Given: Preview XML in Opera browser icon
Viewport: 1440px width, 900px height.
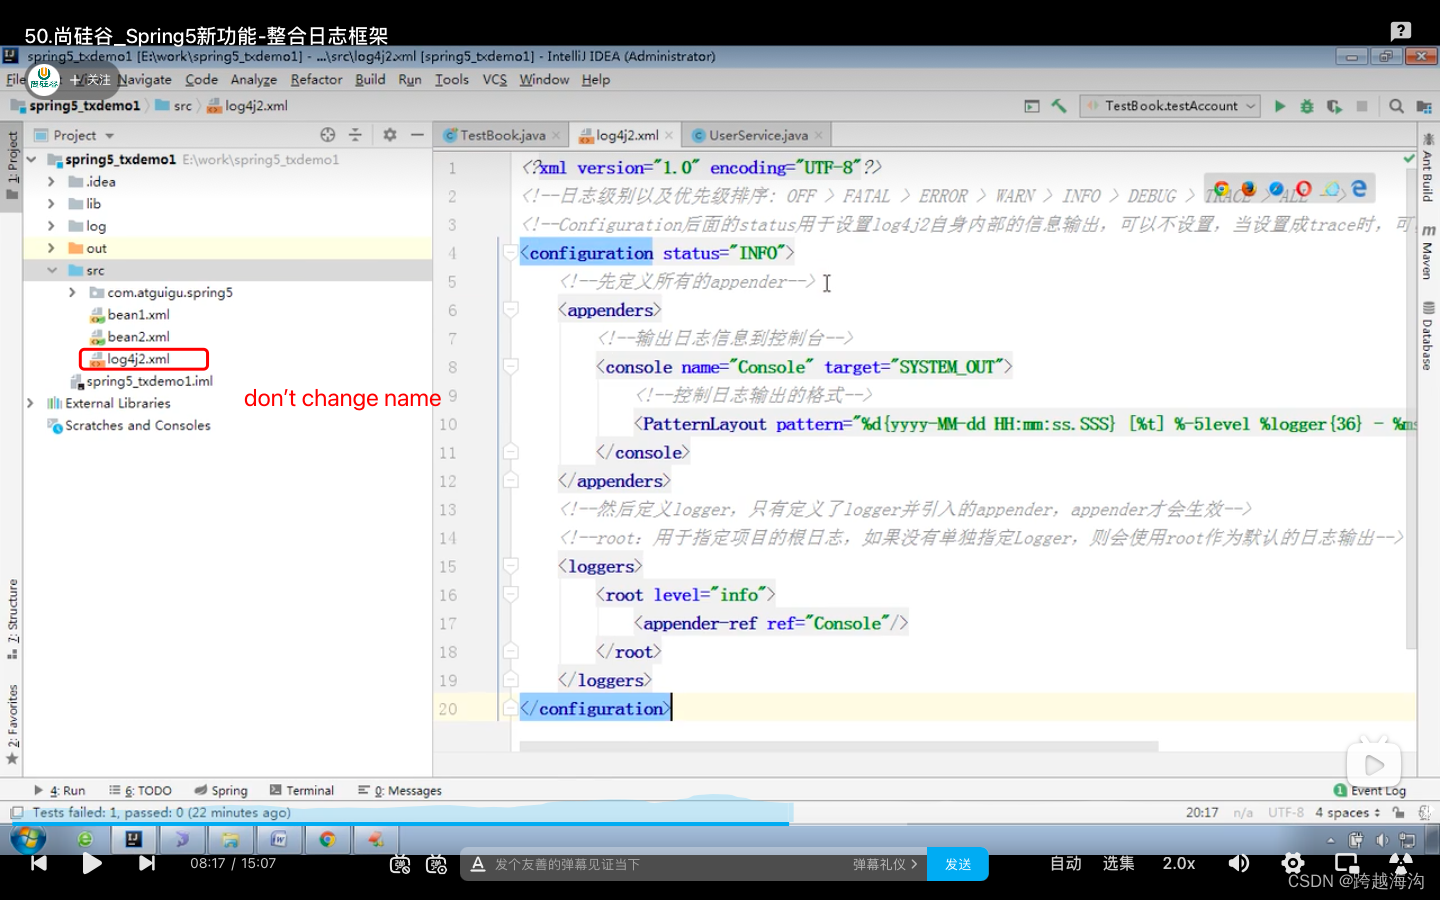Looking at the screenshot, I should tap(1303, 189).
